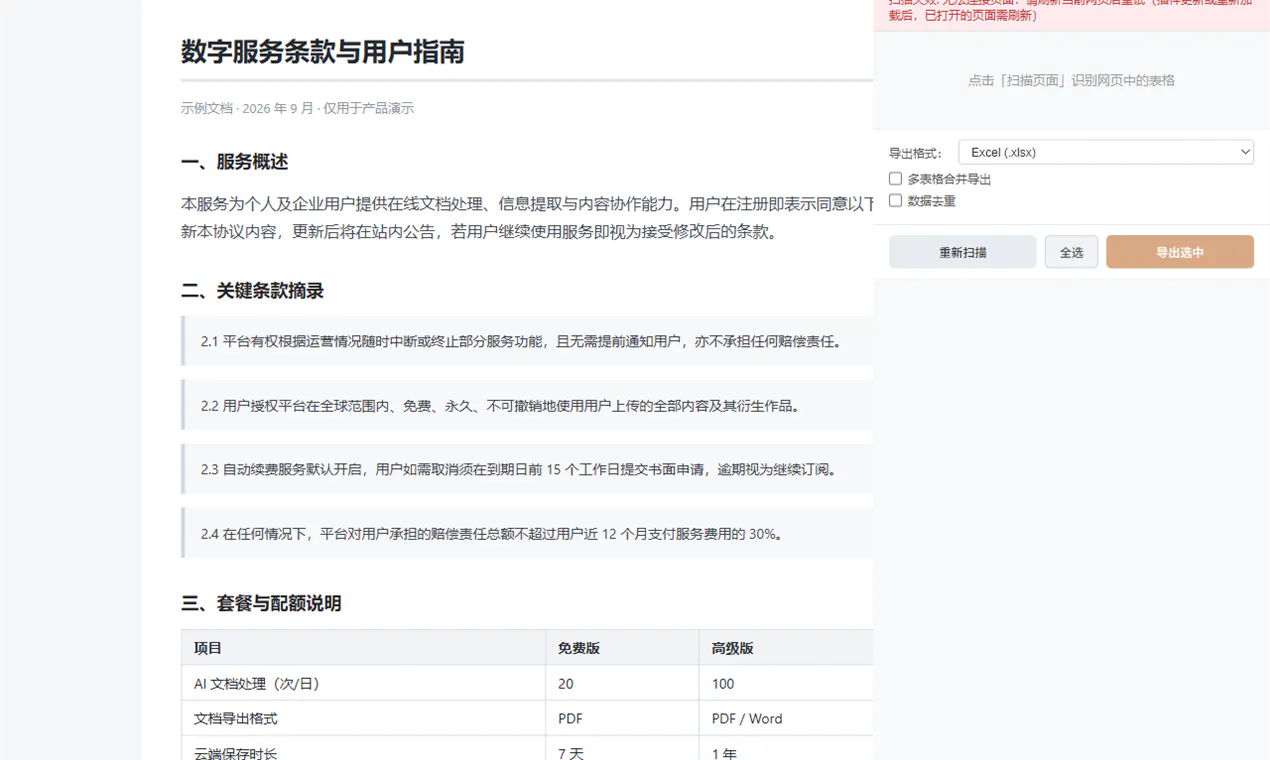Image resolution: width=1270 pixels, height=760 pixels.
Task: Click the 重新扫描 button
Action: (962, 252)
